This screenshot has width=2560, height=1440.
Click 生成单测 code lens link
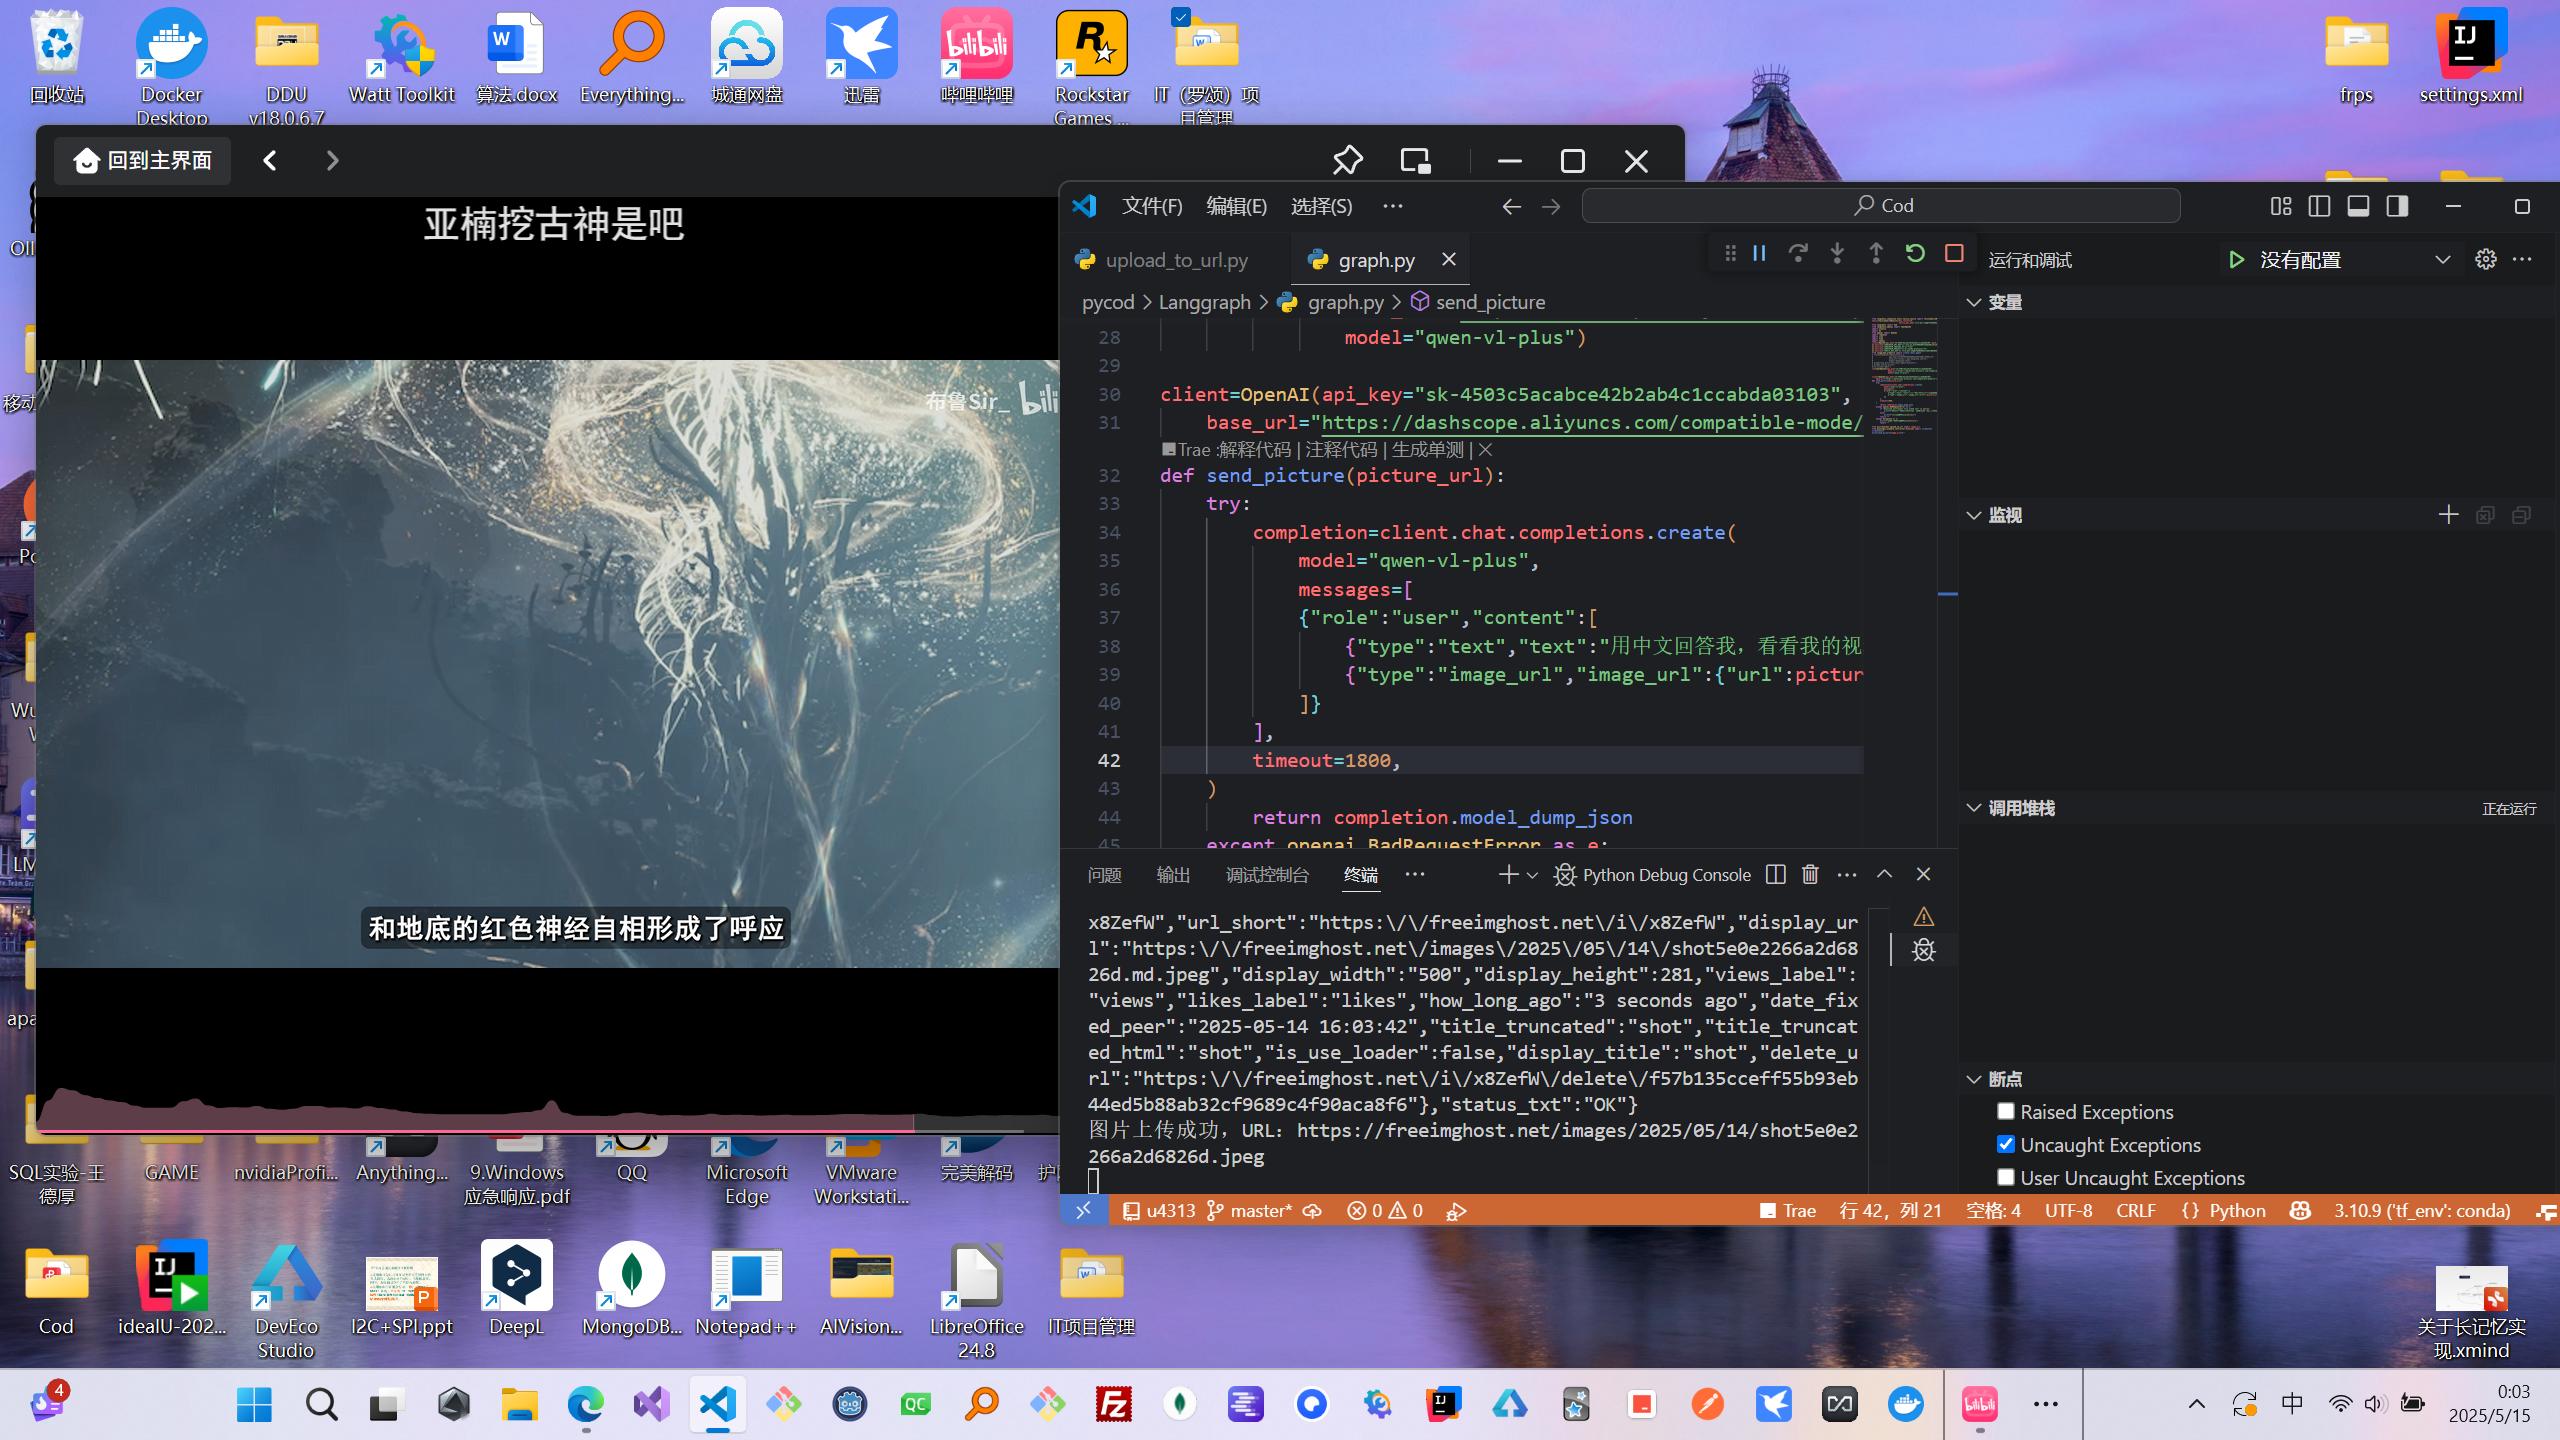pos(1427,450)
